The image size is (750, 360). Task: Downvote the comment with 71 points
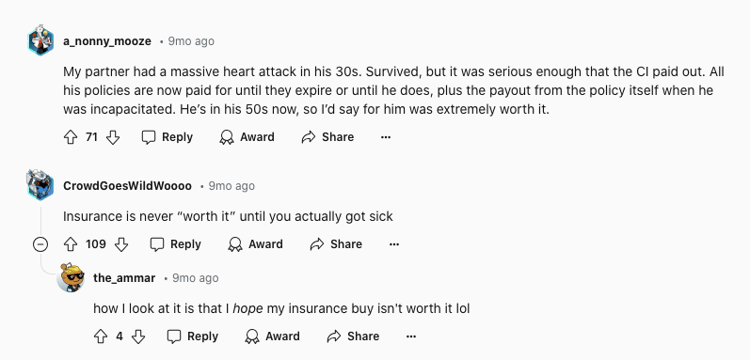112,138
